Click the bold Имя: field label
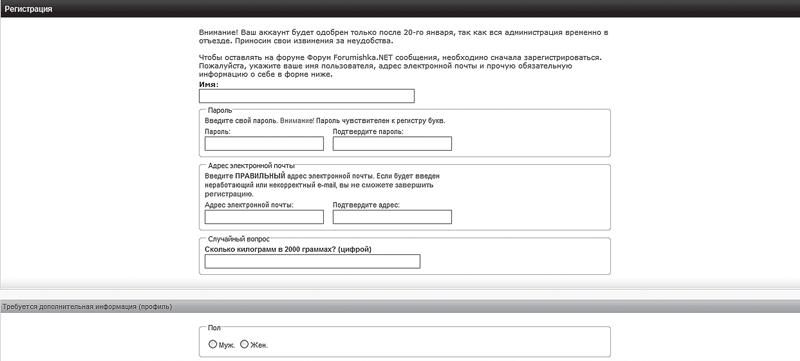 point(209,84)
